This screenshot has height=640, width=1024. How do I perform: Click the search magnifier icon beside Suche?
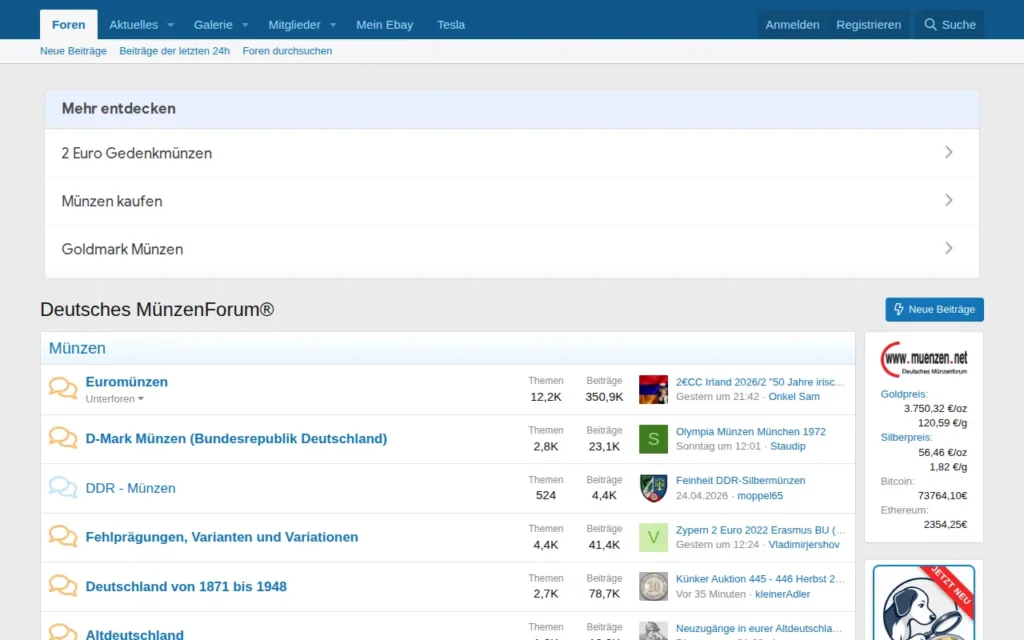pyautogui.click(x=930, y=25)
